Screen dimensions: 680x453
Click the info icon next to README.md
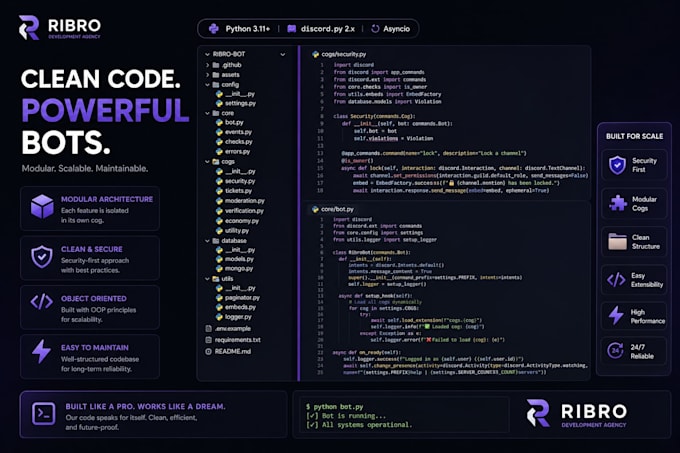209,351
